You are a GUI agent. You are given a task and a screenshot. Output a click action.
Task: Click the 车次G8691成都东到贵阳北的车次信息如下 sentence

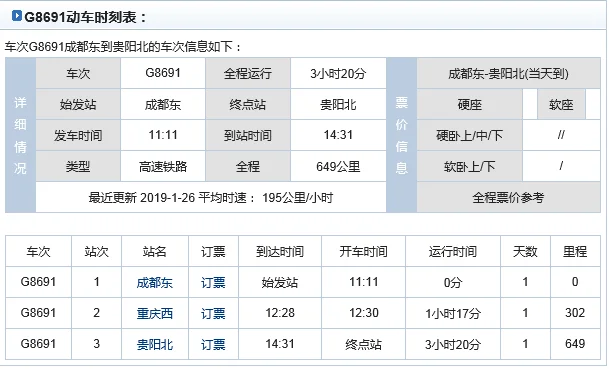click(123, 47)
